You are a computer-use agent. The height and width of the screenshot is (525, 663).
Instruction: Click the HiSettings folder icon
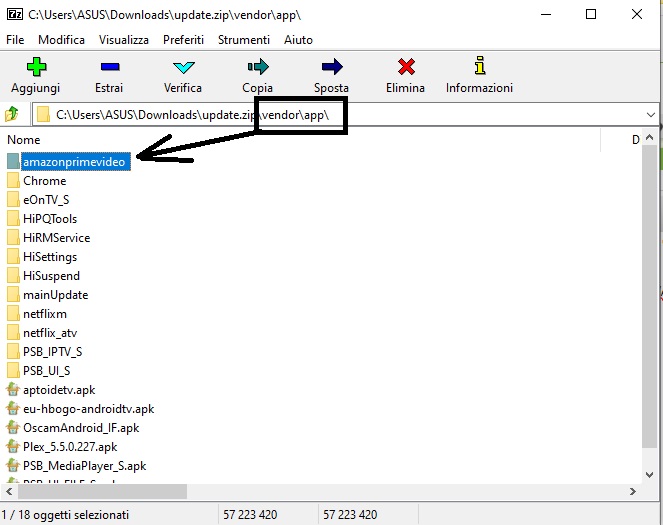click(13, 257)
